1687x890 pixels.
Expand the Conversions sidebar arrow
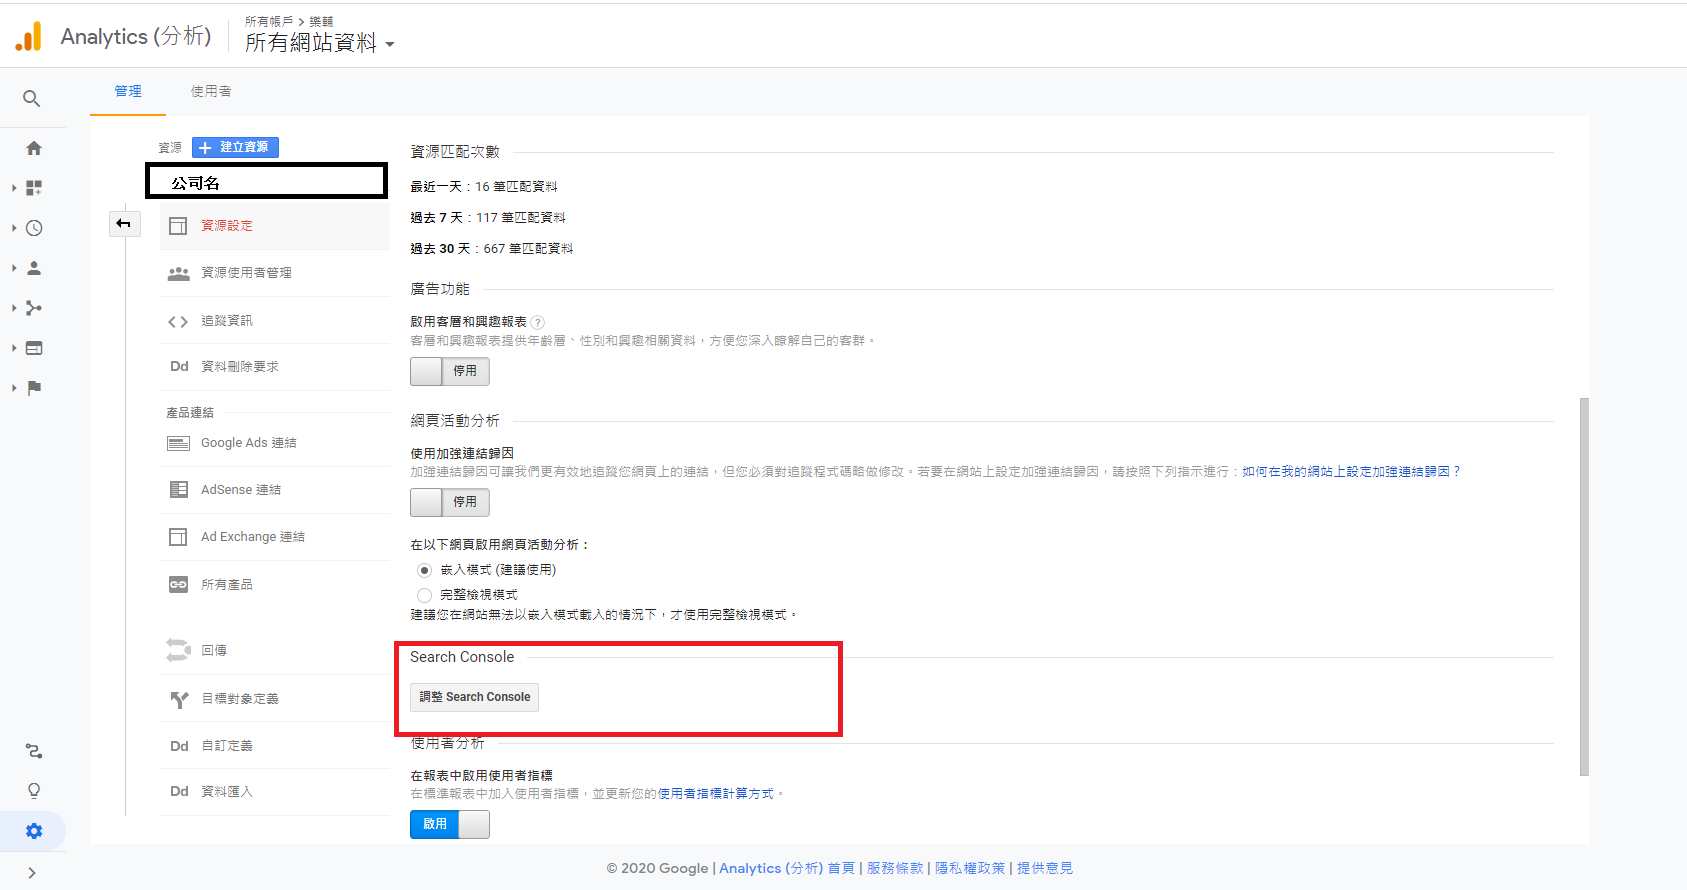(14, 388)
